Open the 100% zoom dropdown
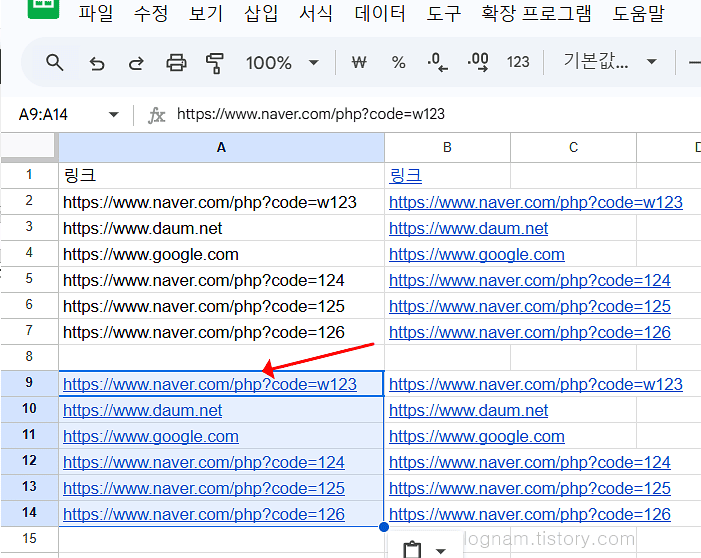This screenshot has height=558, width=701. coord(282,63)
